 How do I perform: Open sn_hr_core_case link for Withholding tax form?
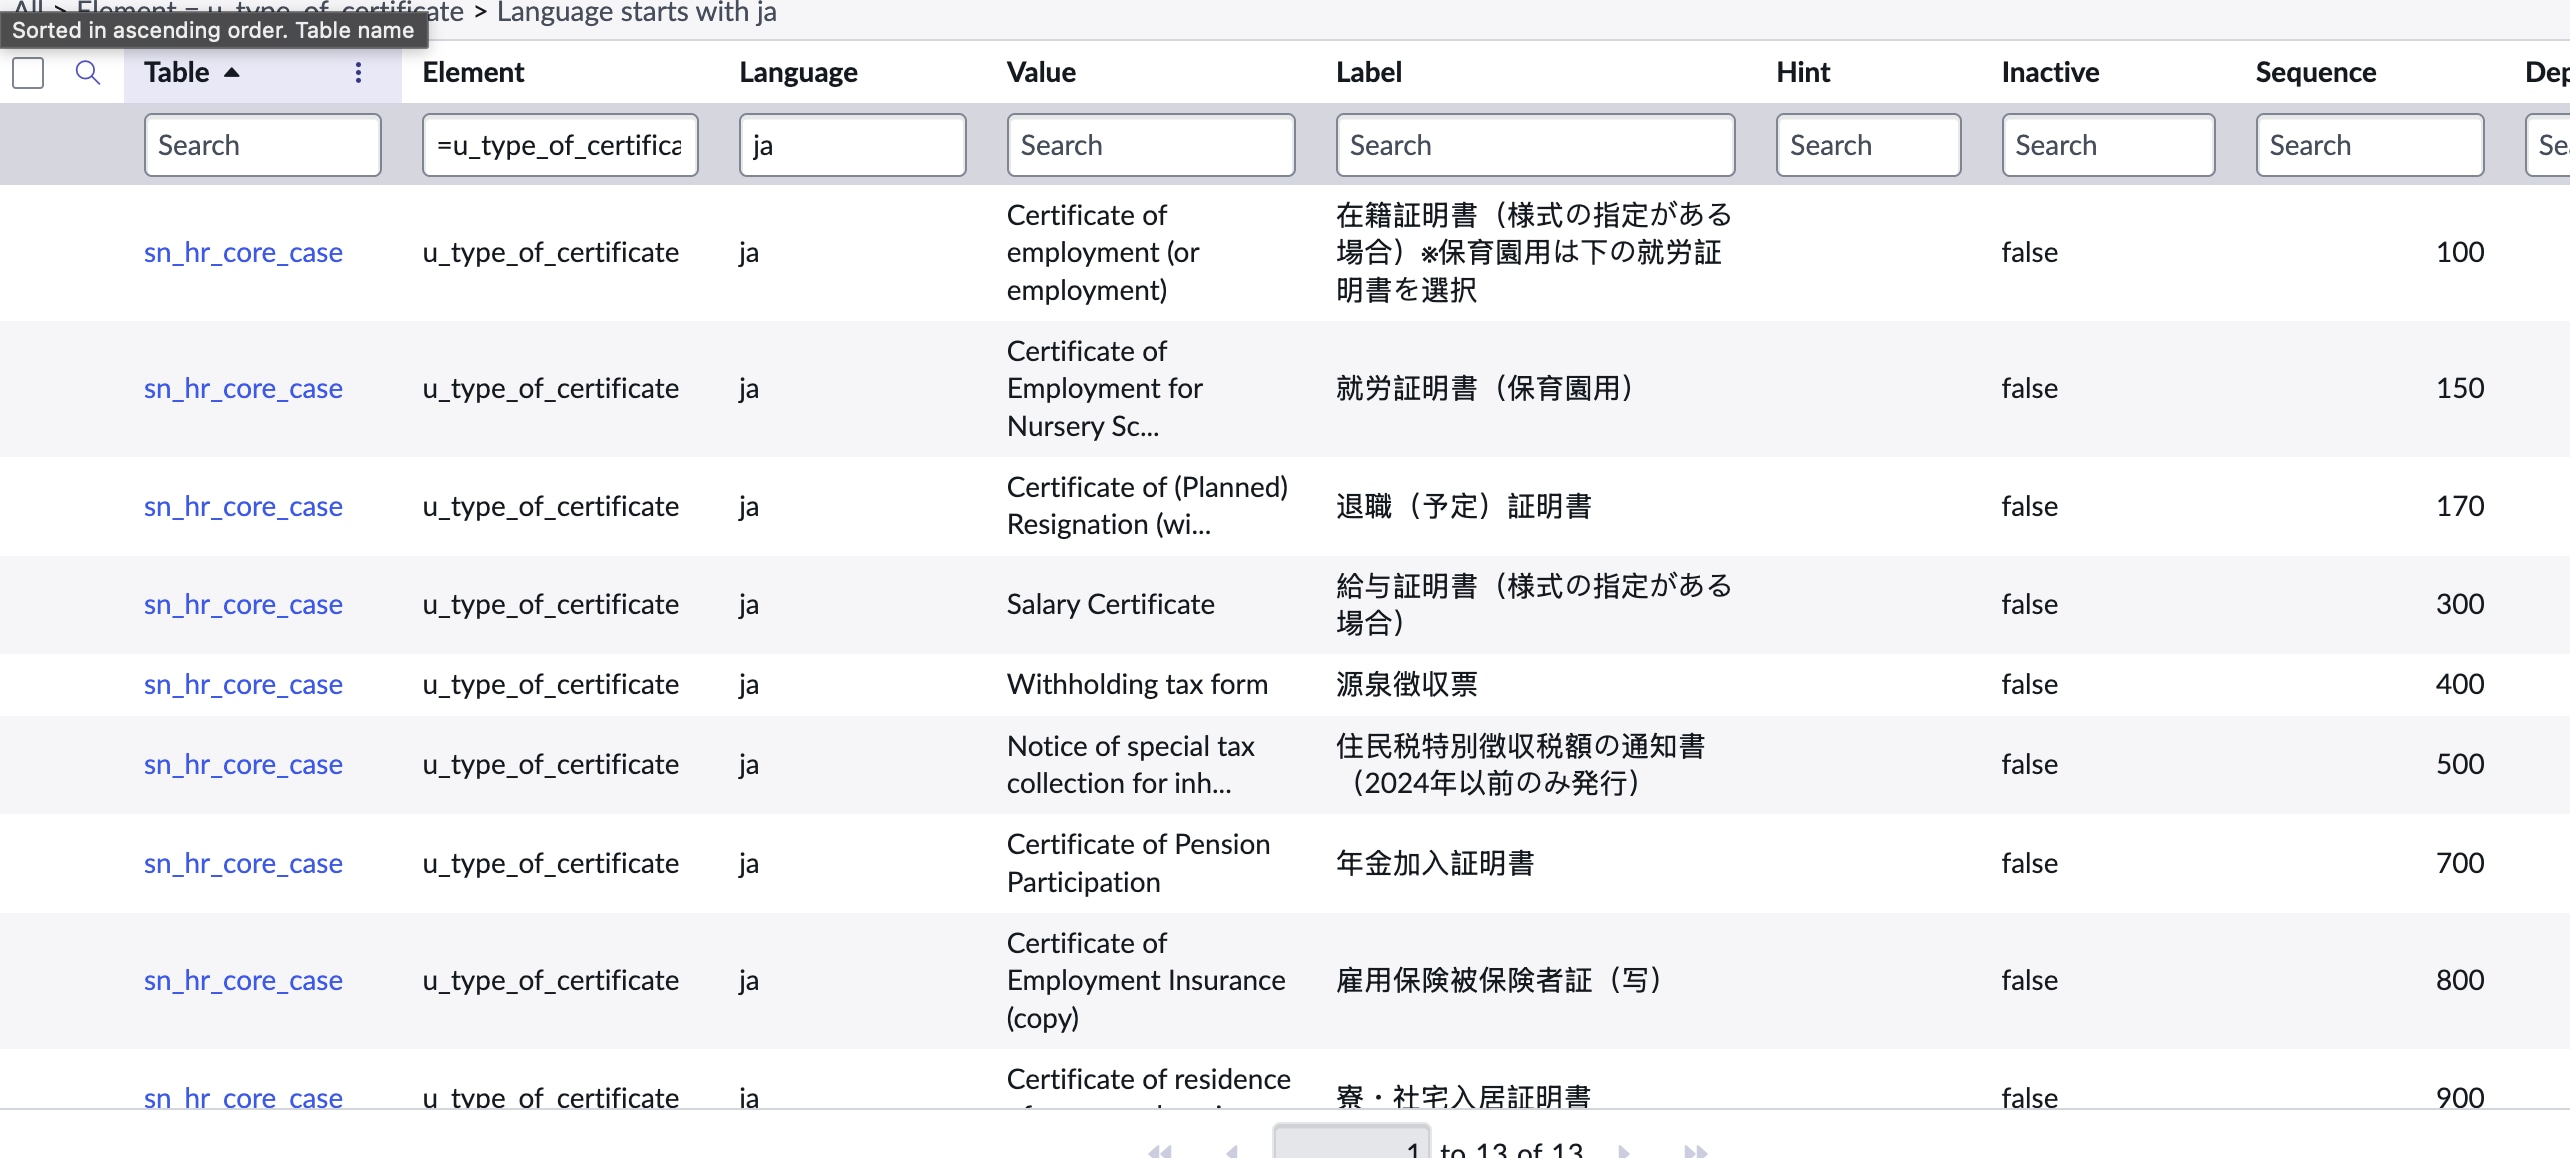243,684
